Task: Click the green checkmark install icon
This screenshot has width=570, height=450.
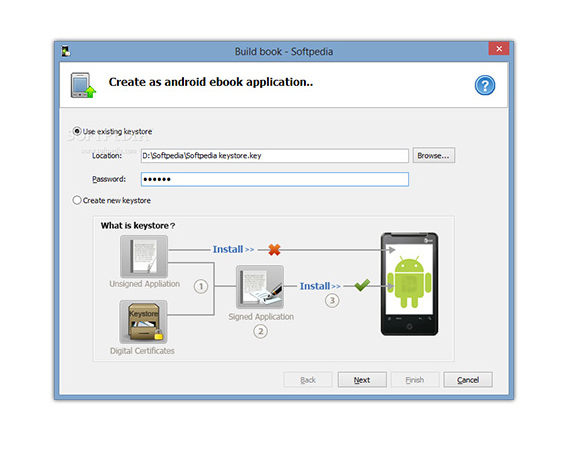Action: 362,285
